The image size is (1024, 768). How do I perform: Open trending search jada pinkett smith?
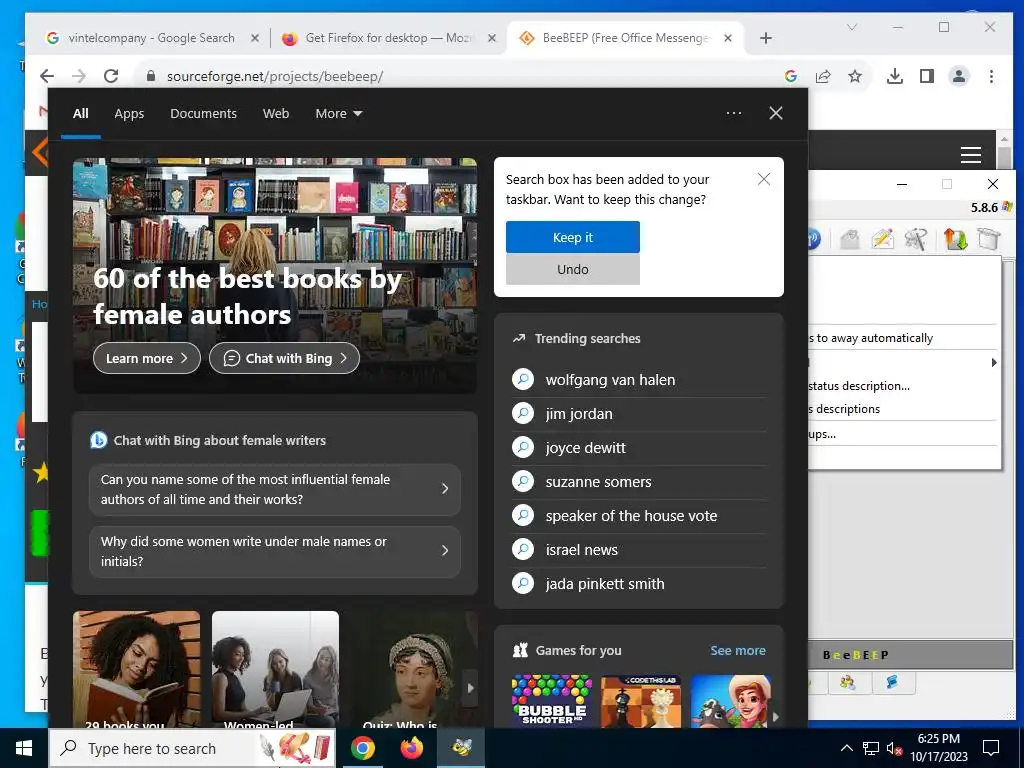pos(639,583)
